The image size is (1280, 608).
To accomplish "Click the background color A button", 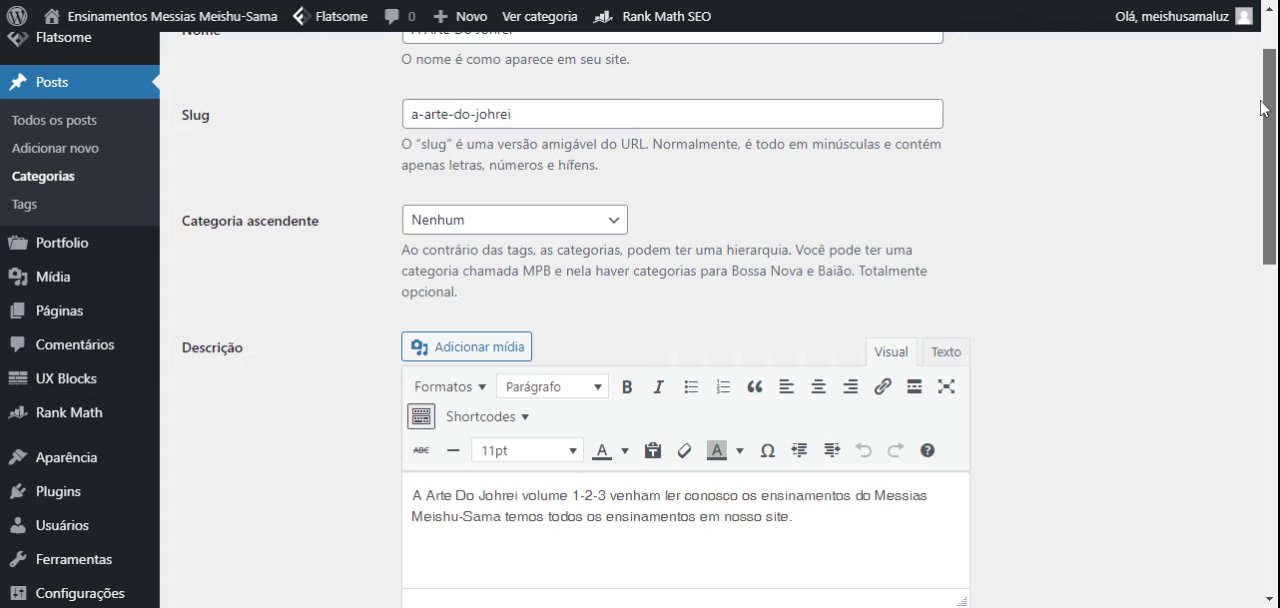I will (x=717, y=451).
